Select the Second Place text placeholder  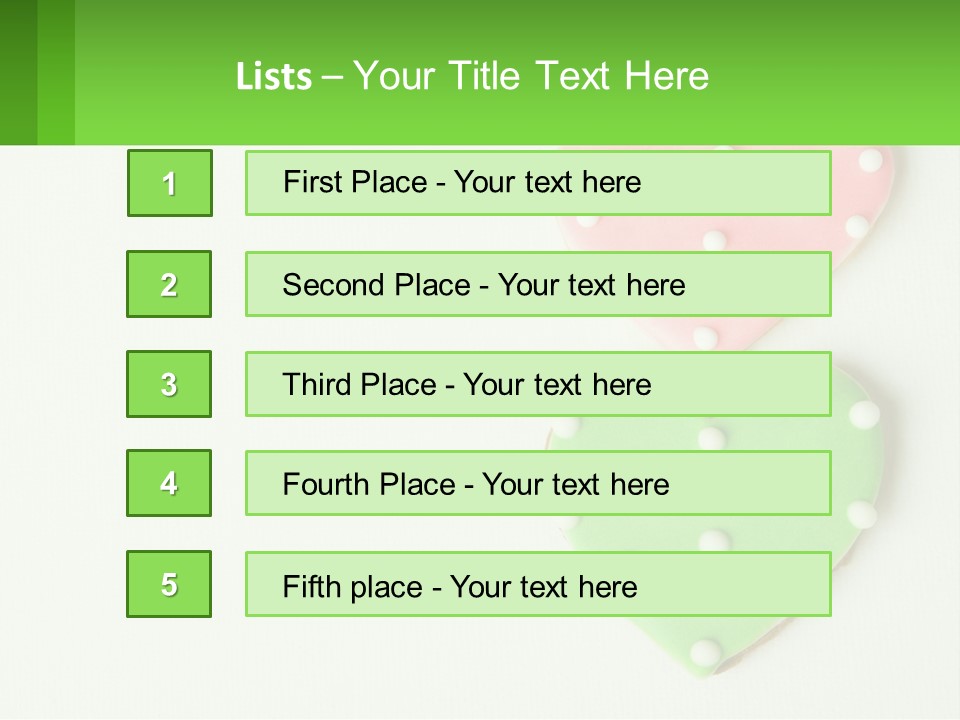click(538, 284)
